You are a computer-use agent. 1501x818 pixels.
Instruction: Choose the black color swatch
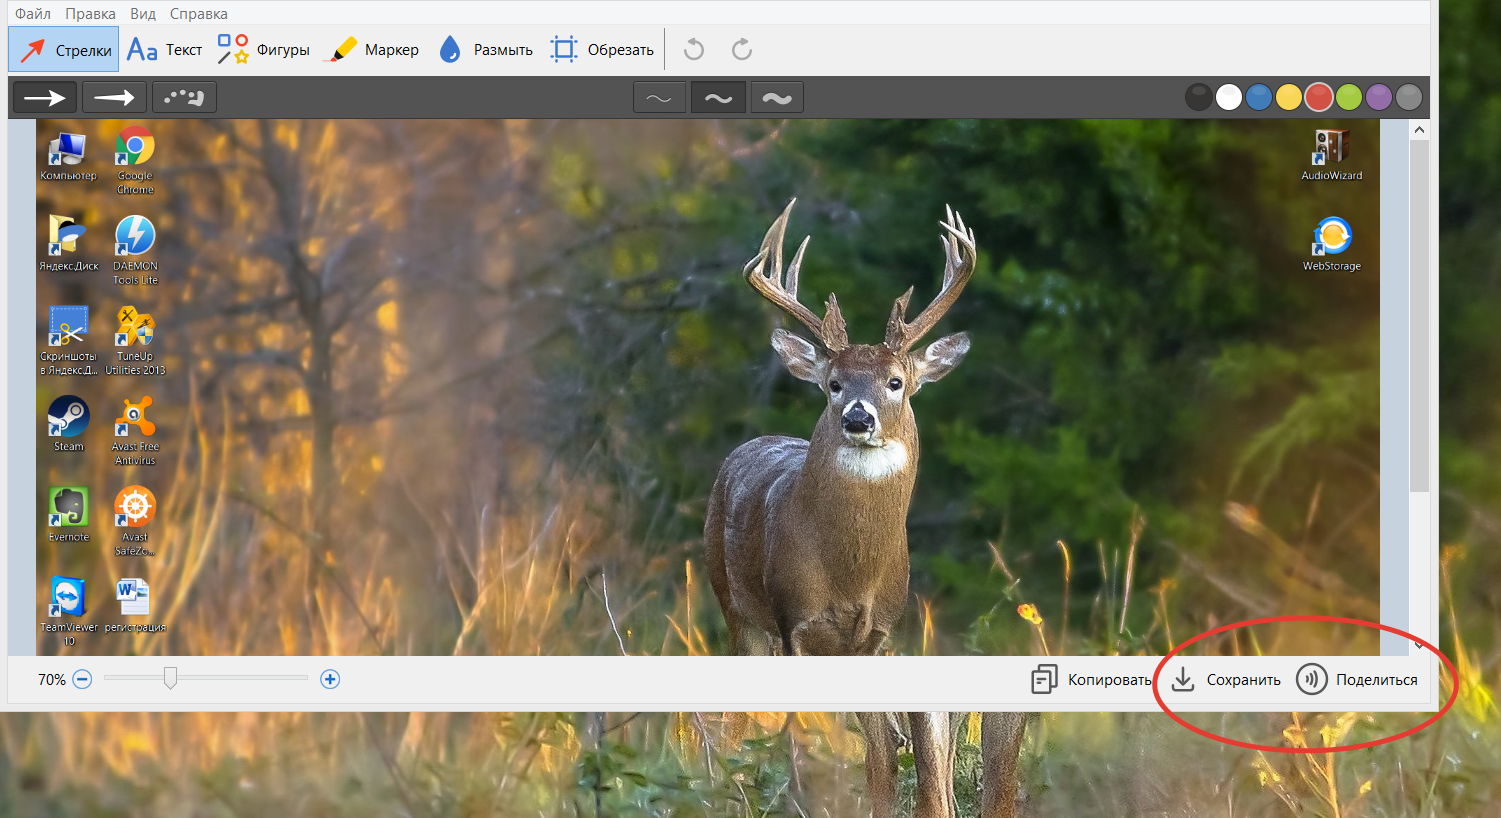(x=1199, y=97)
